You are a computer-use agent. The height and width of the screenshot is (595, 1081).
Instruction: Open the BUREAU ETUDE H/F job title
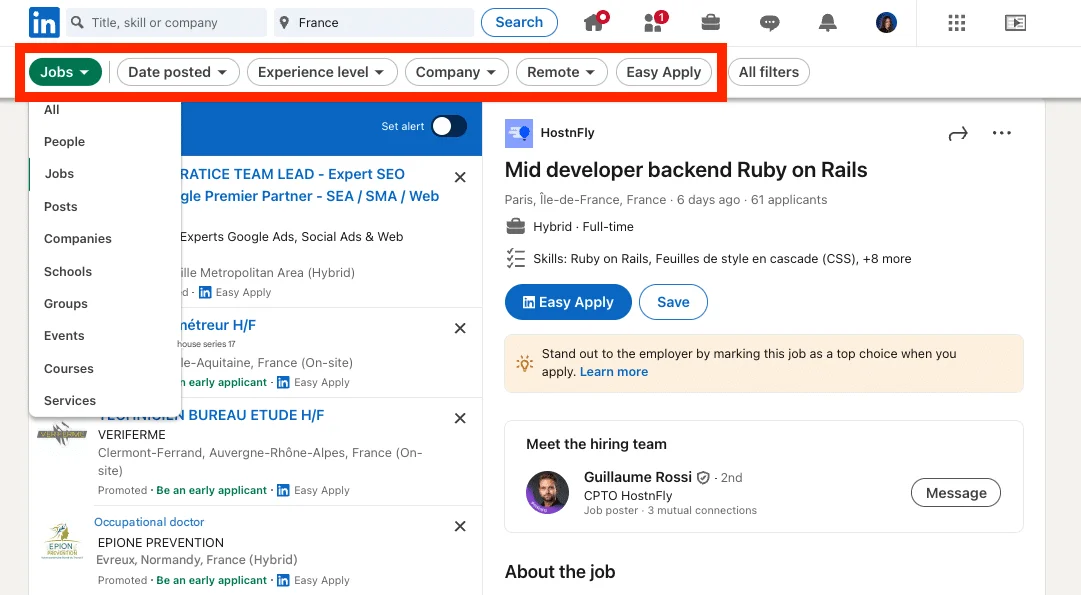[211, 415]
